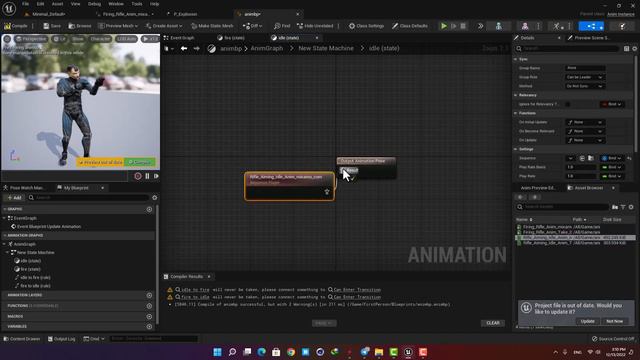
Task: Click the Compile toolbar button
Action: point(16,26)
